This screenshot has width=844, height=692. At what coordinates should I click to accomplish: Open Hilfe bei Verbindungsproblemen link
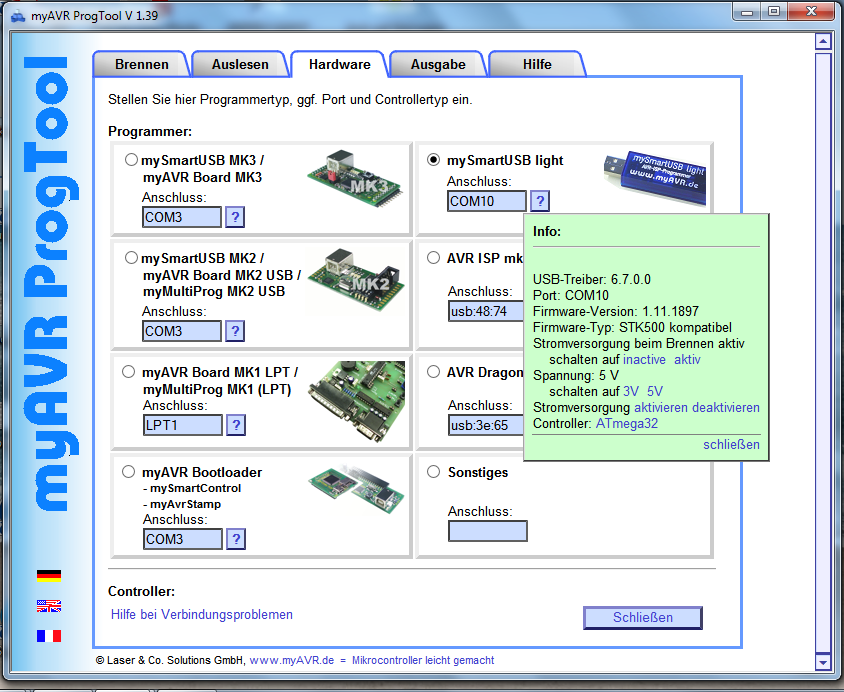click(x=202, y=615)
